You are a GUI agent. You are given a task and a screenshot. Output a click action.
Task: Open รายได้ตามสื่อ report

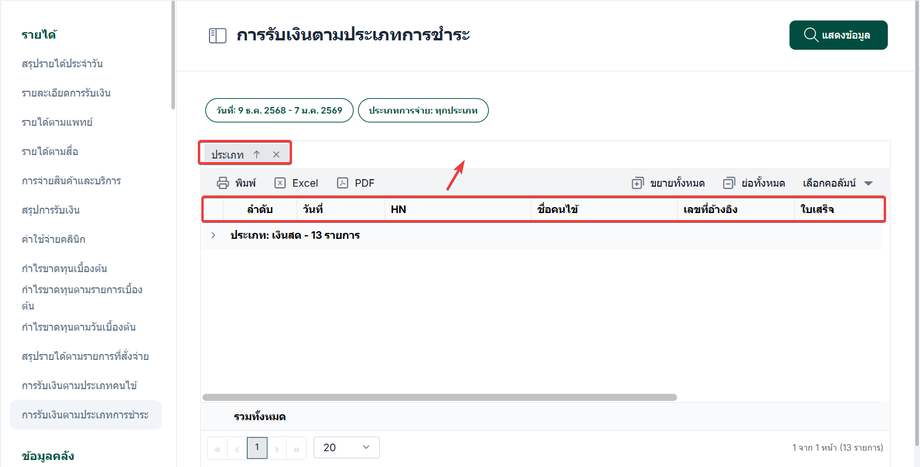[50, 151]
